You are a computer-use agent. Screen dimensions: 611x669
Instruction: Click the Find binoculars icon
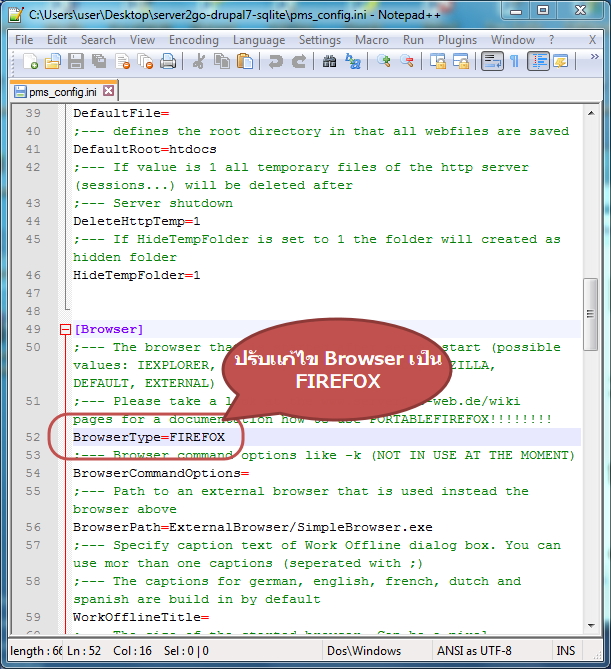coord(329,61)
